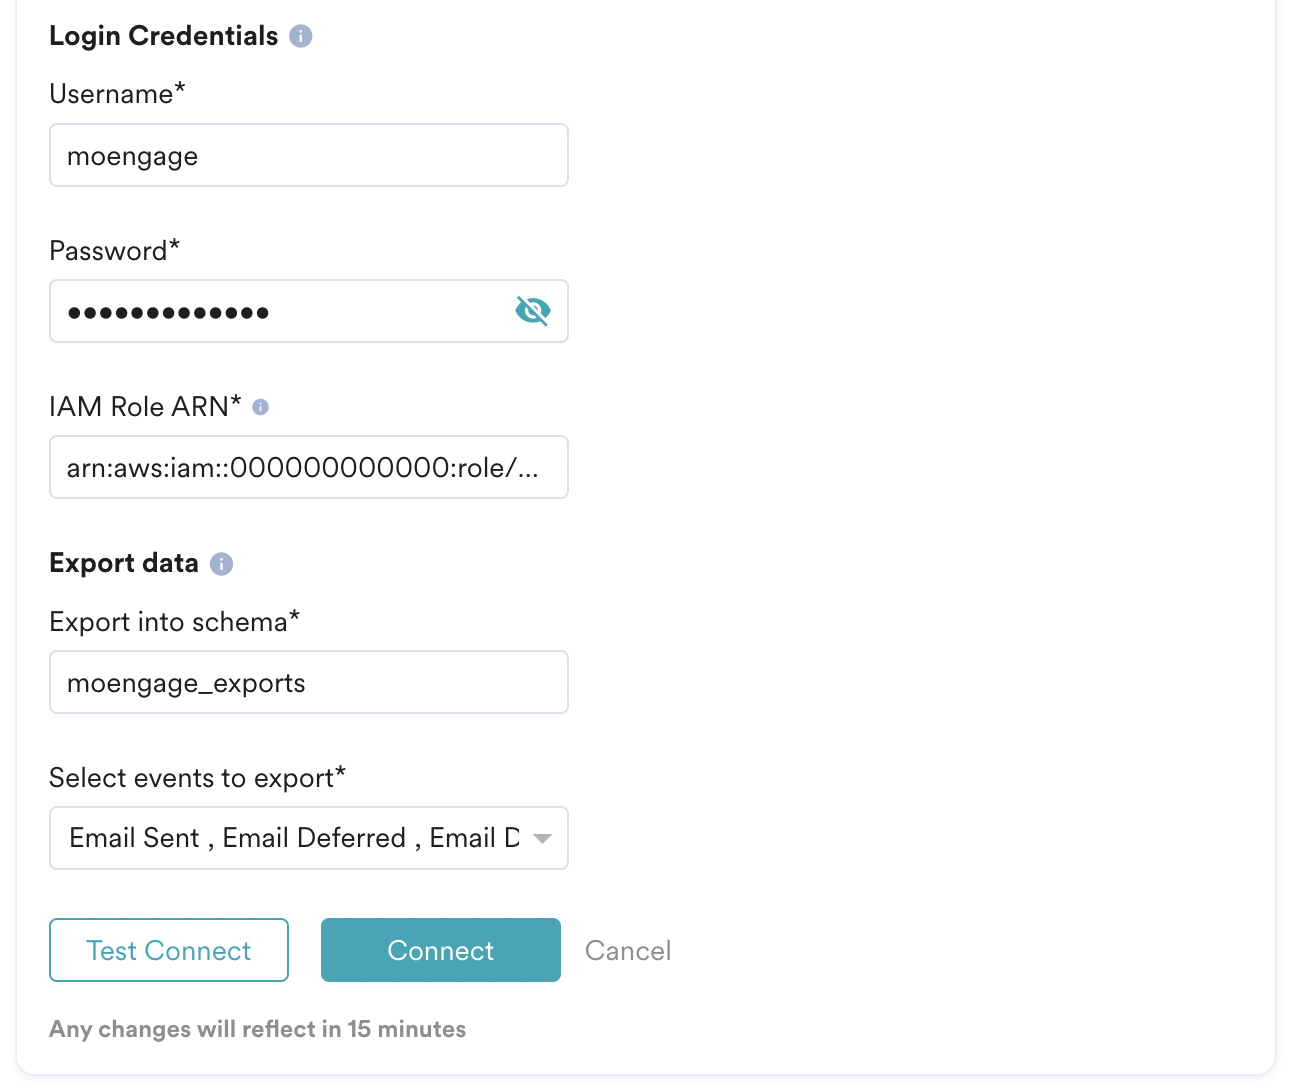Click the info icon beside Login Credentials
The width and height of the screenshot is (1294, 1086).
tap(301, 36)
